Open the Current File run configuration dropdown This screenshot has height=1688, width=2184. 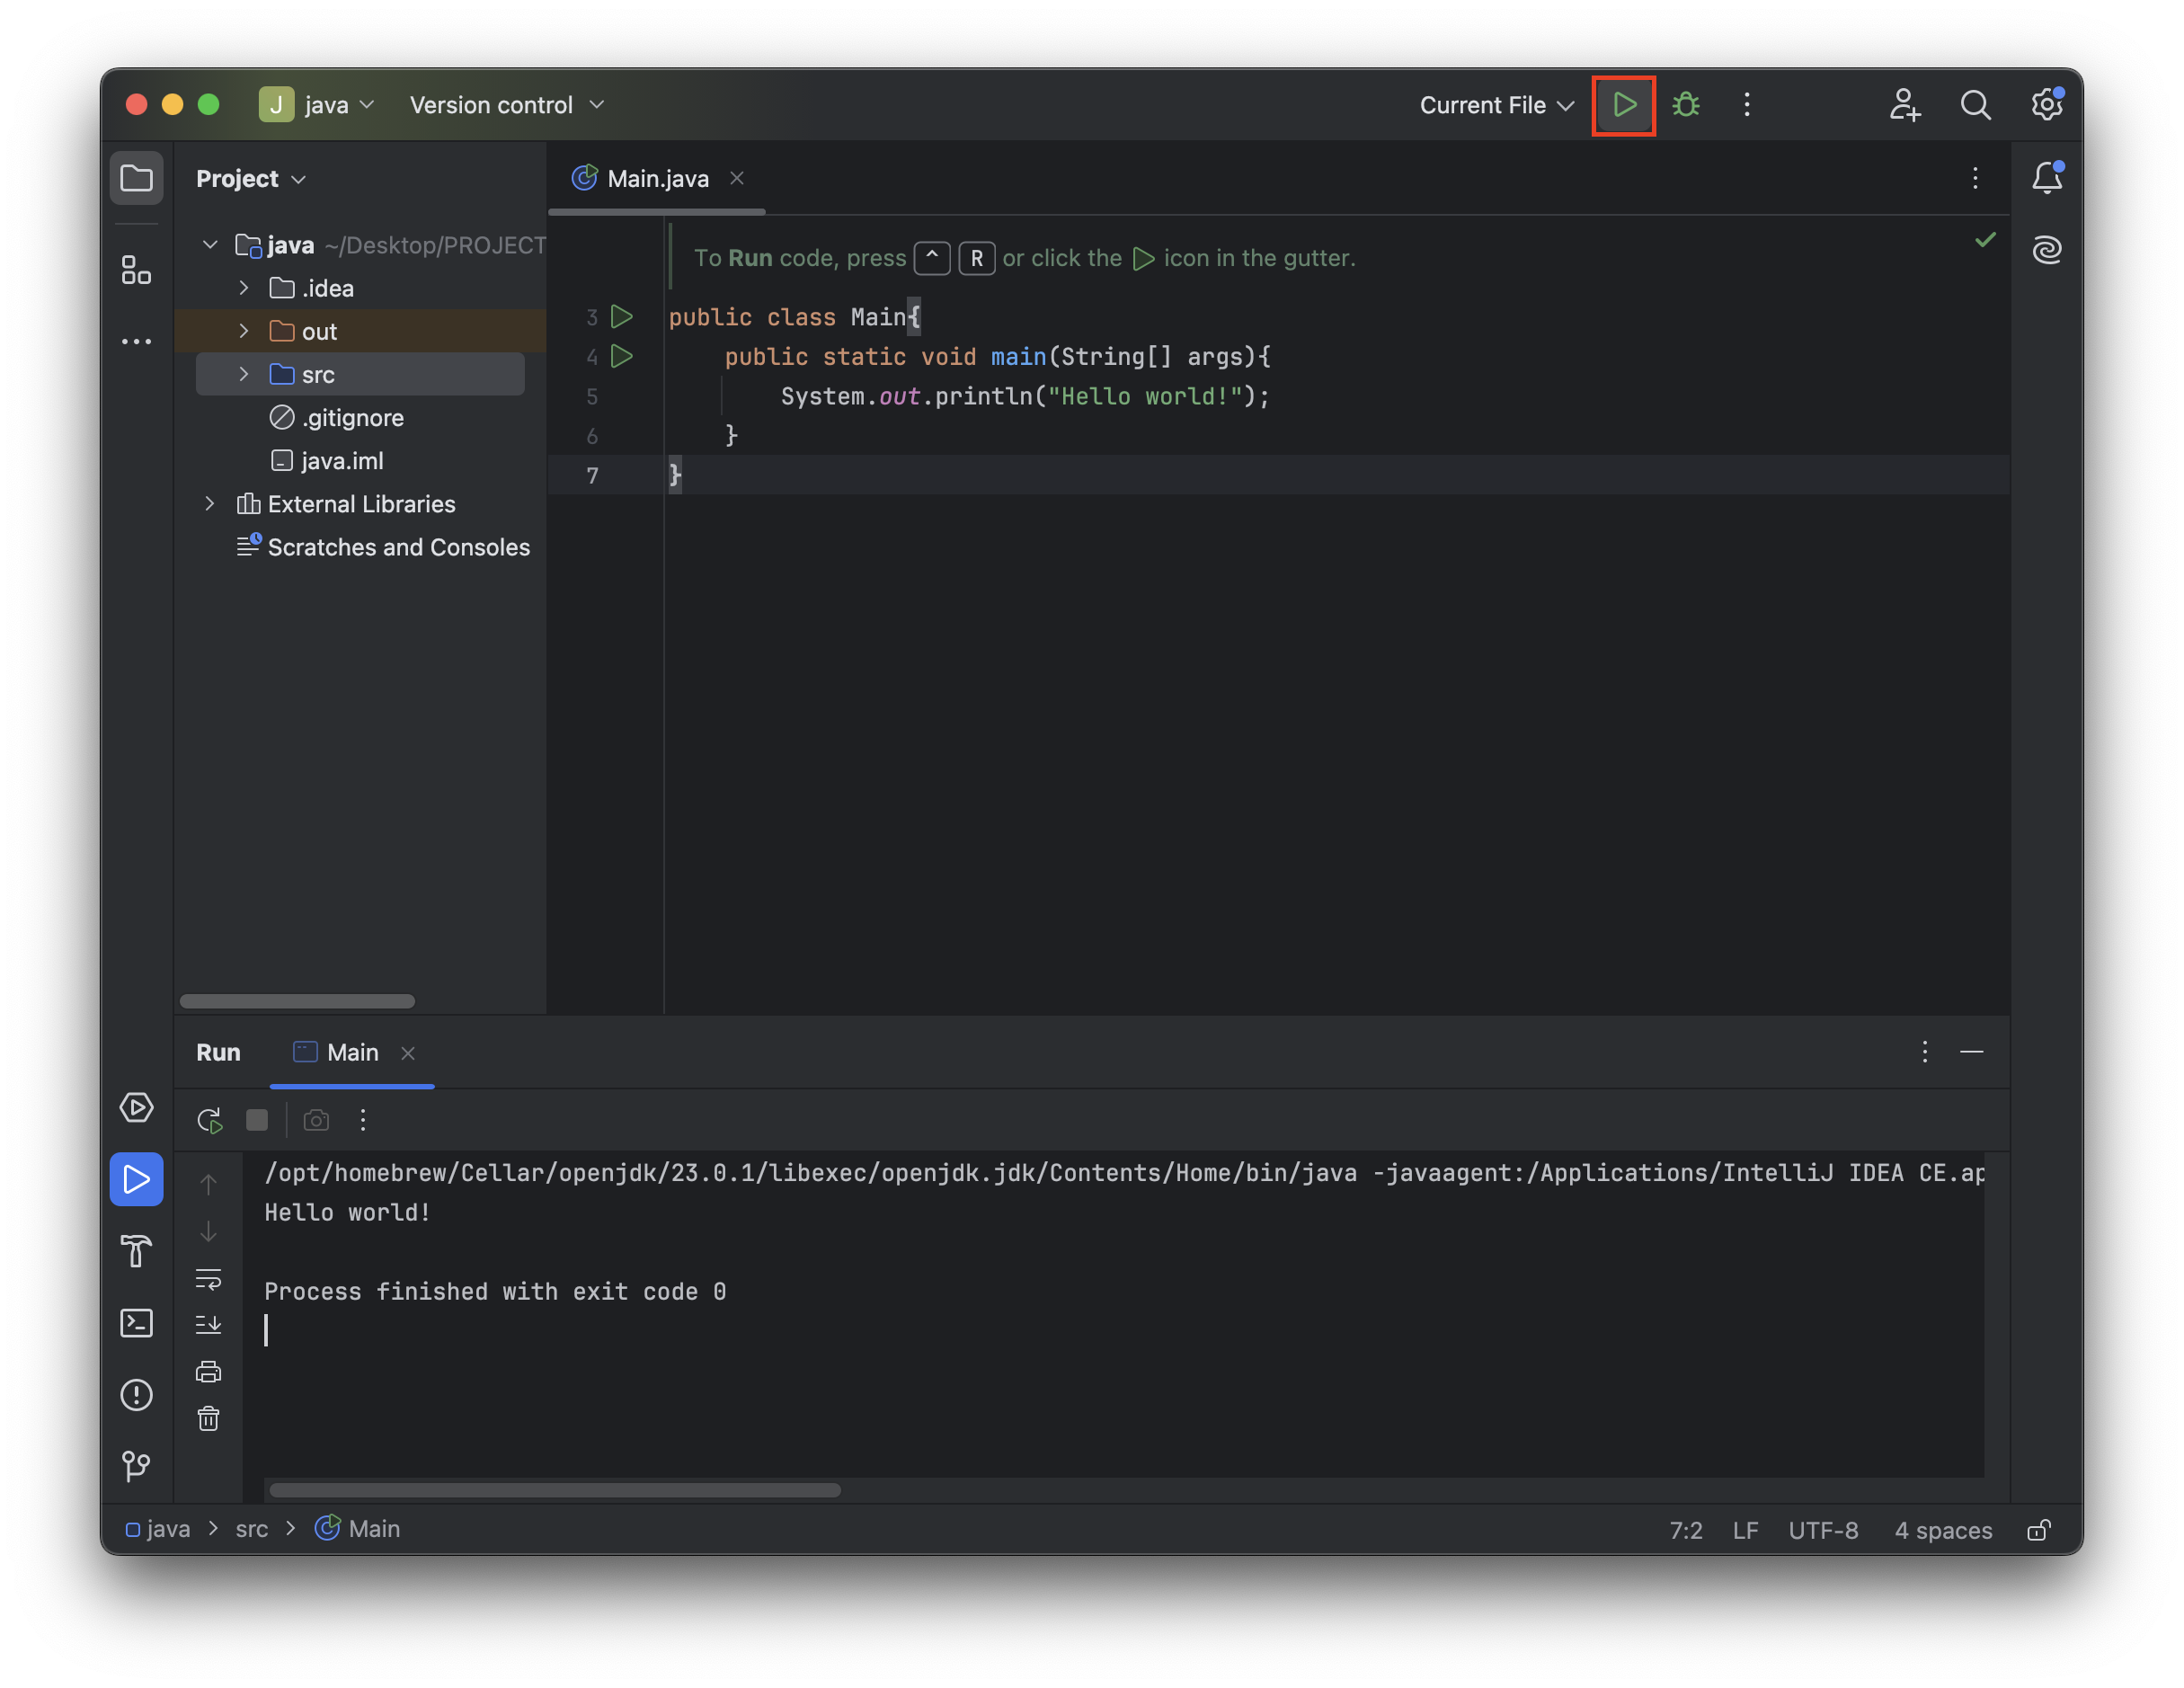pos(1496,105)
